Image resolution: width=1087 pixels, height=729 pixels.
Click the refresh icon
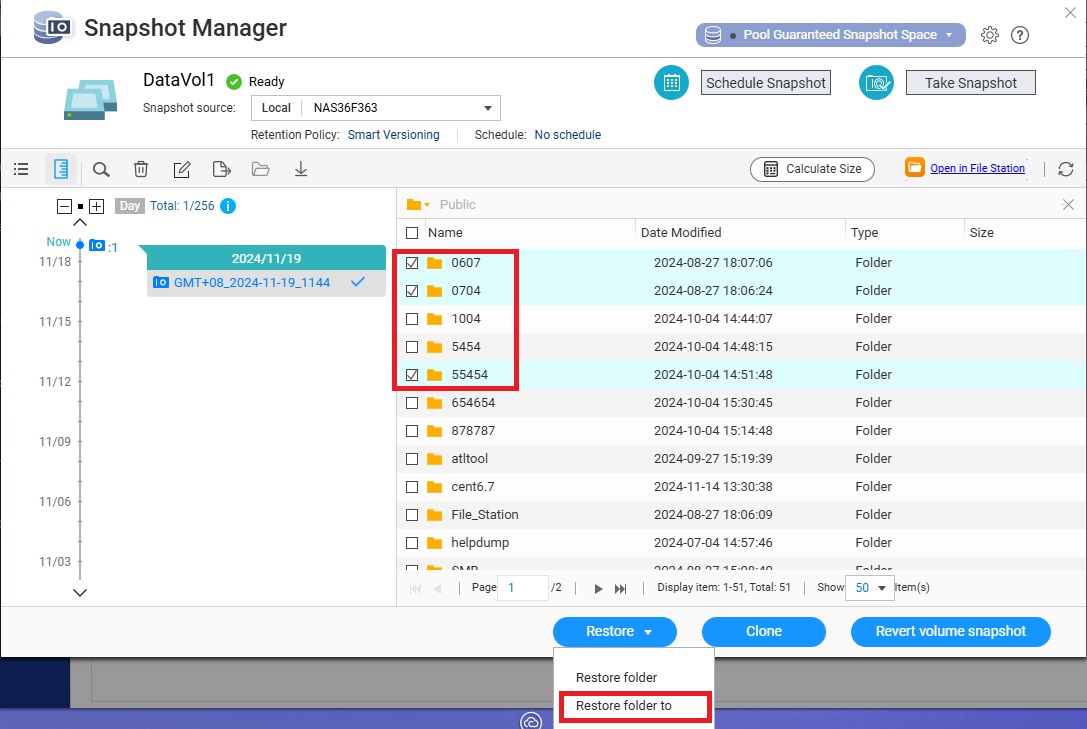pos(1066,168)
